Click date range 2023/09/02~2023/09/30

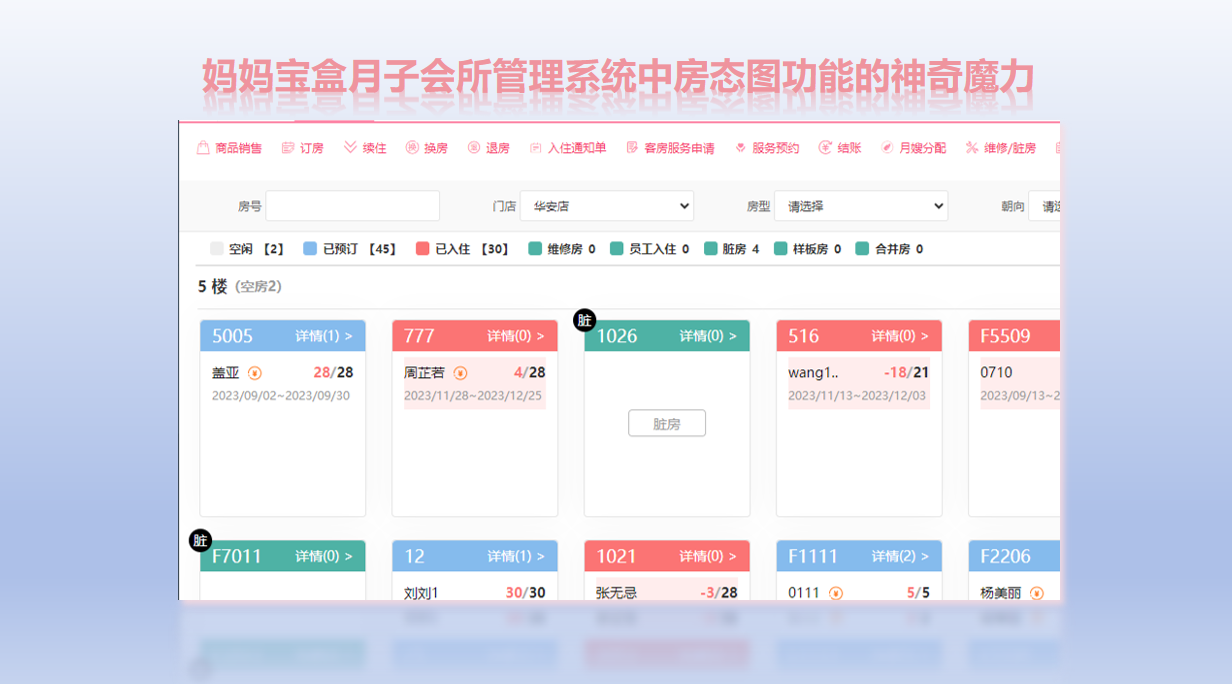[x=281, y=396]
